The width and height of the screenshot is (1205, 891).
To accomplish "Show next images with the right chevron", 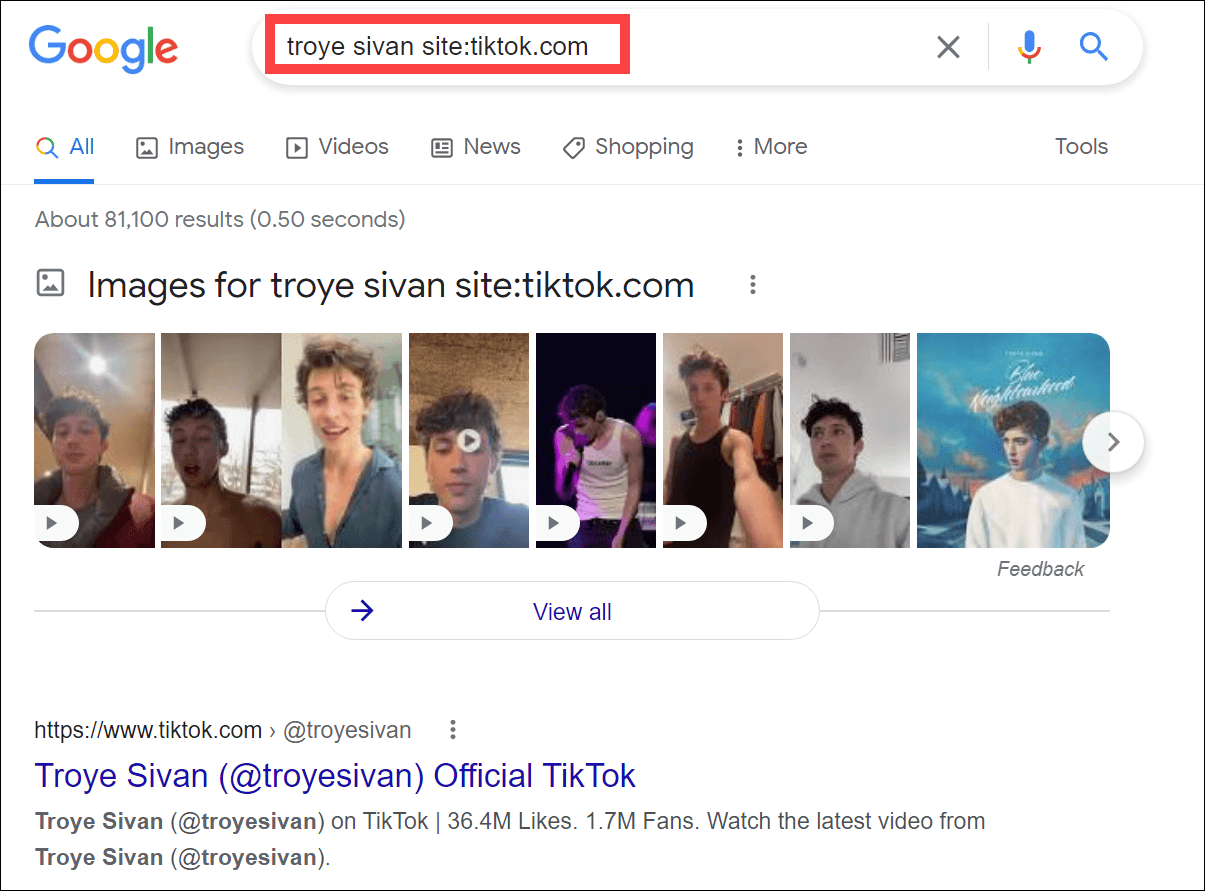I will coord(1113,441).
